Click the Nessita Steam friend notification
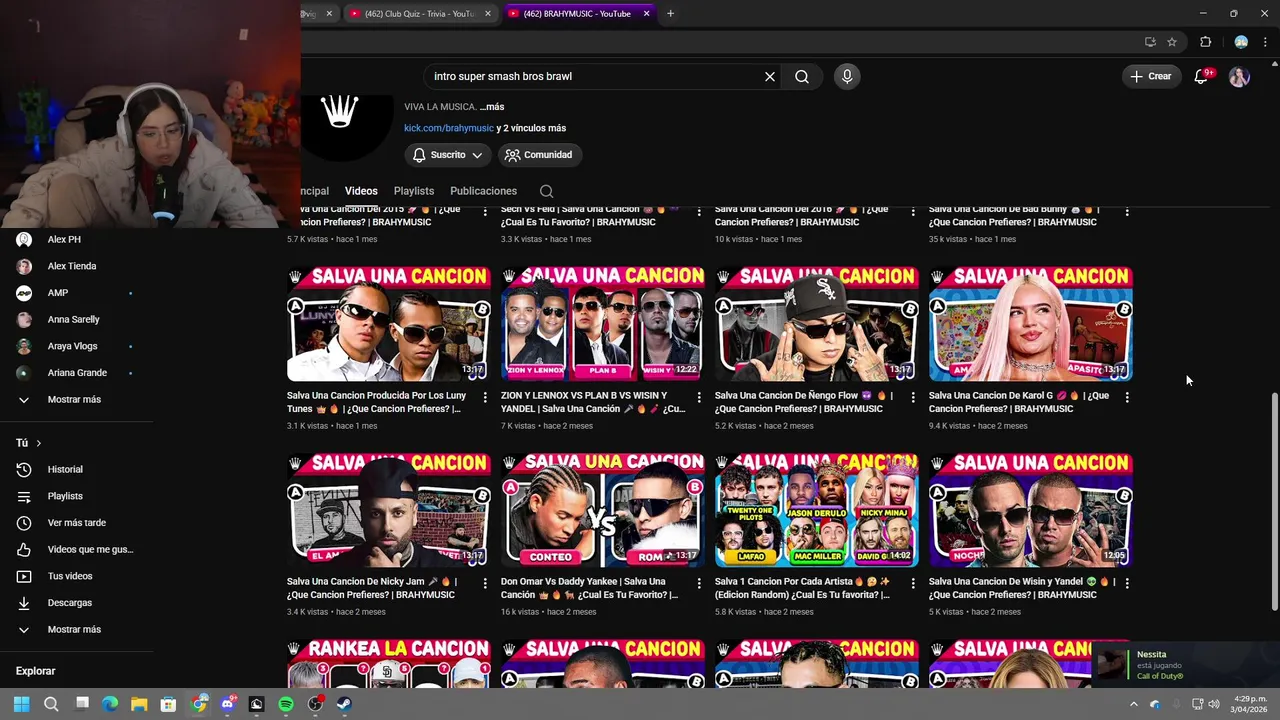Screen dimensions: 1280x720 point(1186,665)
